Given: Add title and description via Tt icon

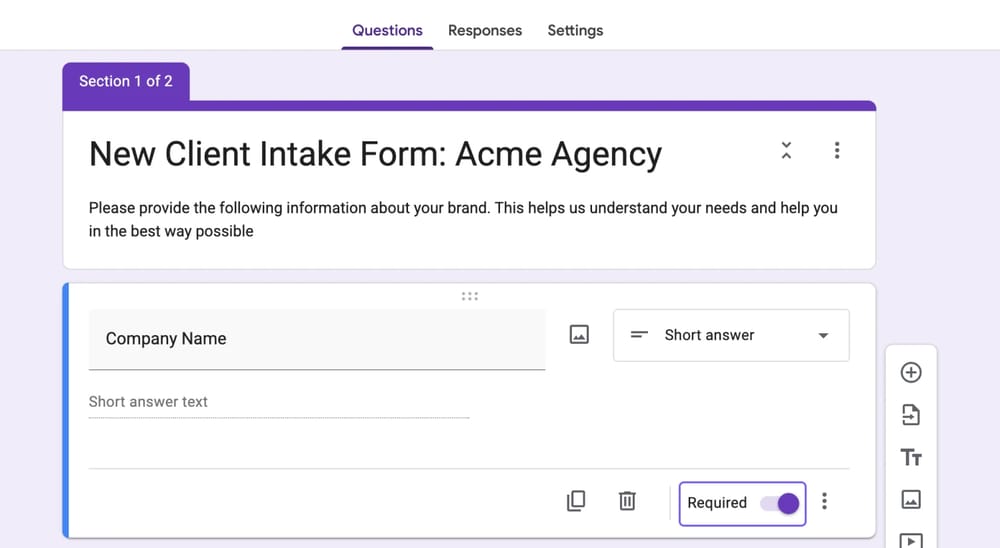Looking at the screenshot, I should (910, 457).
